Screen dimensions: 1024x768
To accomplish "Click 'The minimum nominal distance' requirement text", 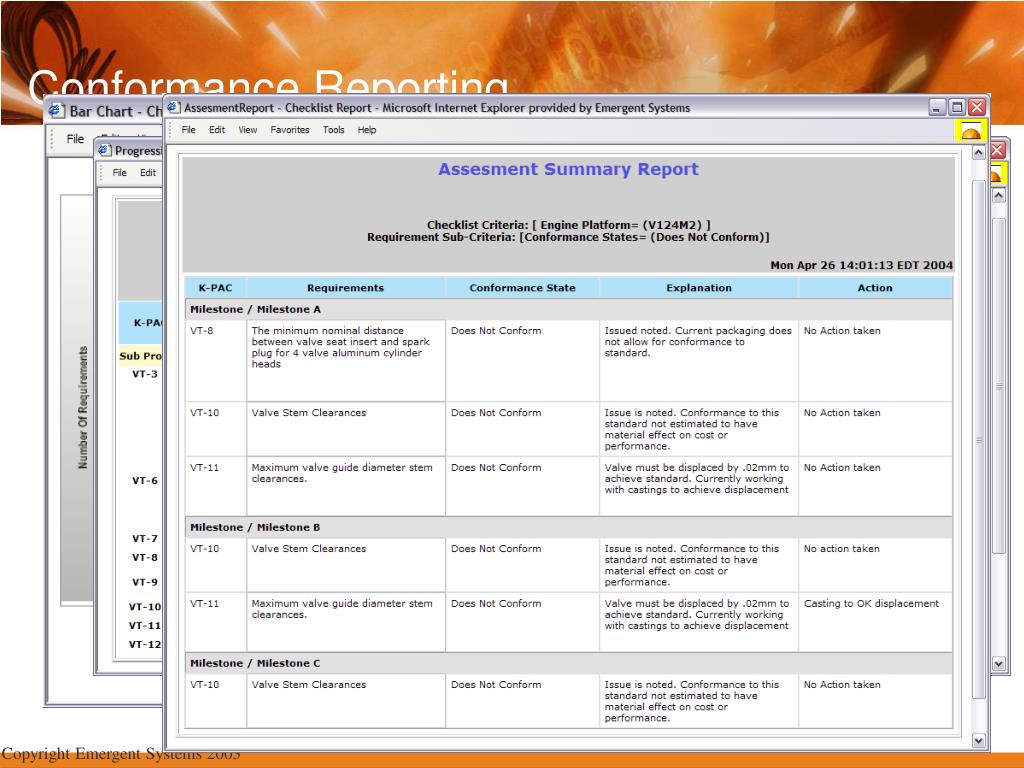I will click(340, 347).
